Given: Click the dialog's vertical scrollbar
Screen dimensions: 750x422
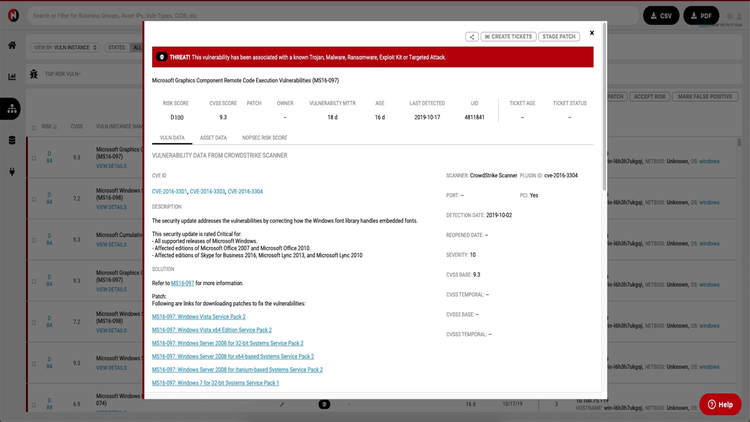Looking at the screenshot, I should click(604, 106).
